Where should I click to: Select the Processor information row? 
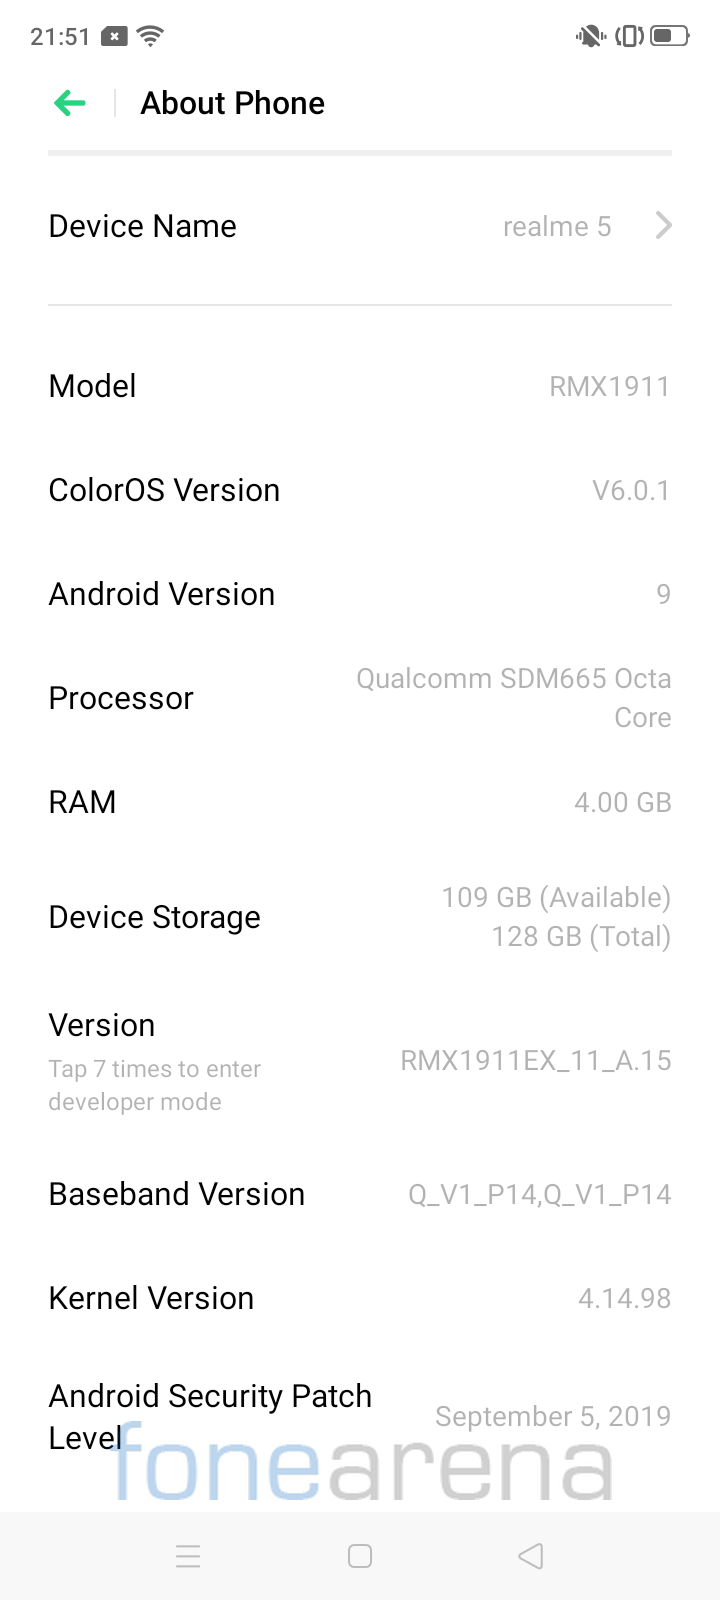[360, 698]
